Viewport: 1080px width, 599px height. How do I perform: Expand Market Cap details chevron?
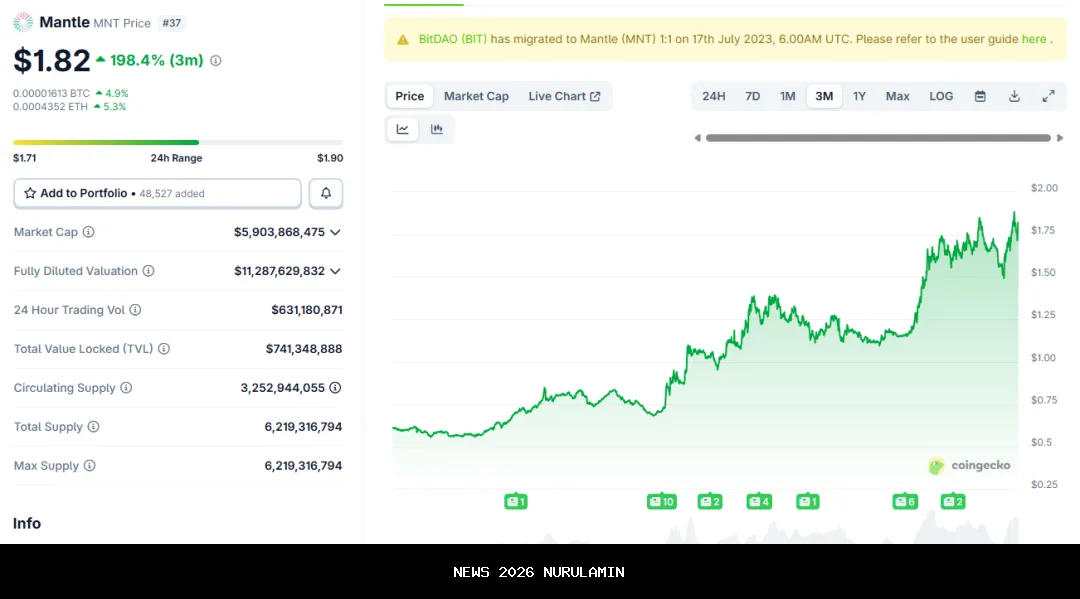pyautogui.click(x=335, y=232)
